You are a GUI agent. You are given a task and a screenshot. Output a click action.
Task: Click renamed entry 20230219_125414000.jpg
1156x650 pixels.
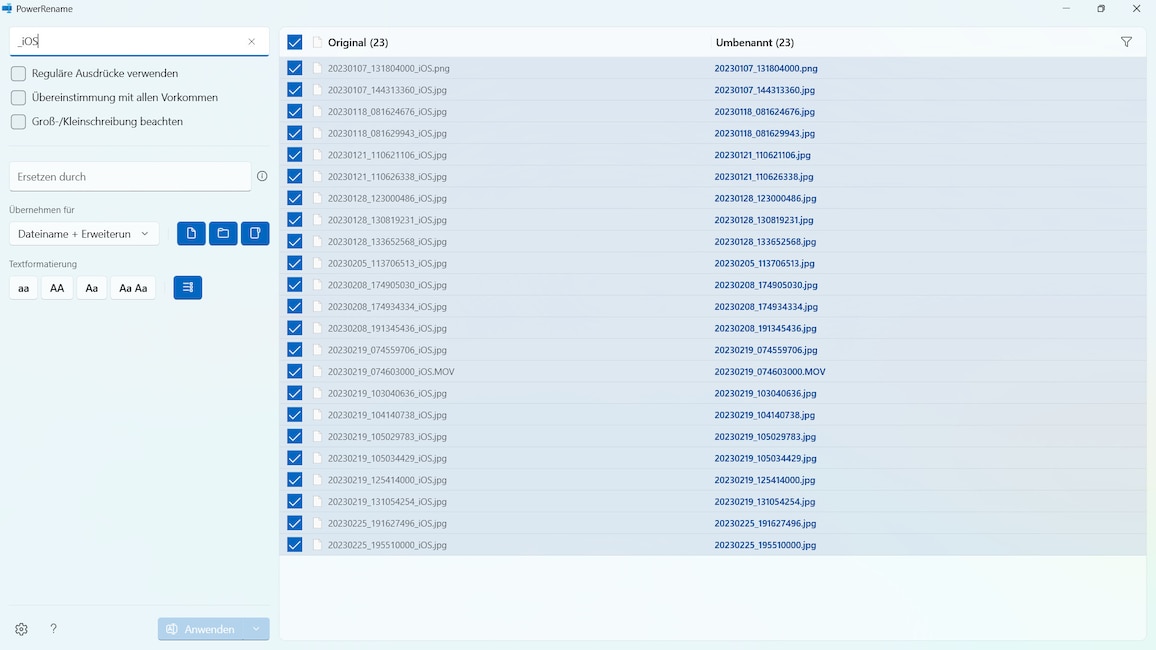click(x=765, y=480)
